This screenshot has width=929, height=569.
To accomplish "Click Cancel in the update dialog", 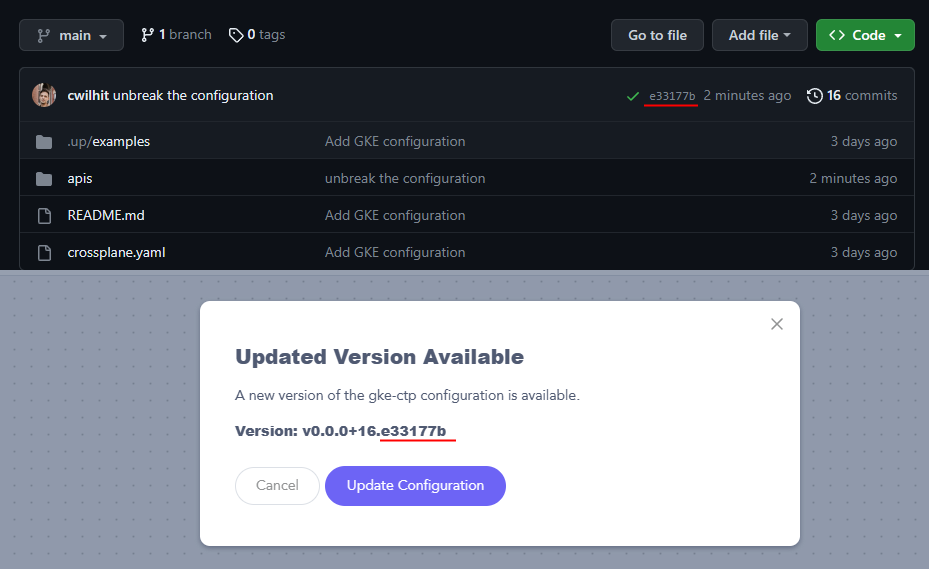I will pyautogui.click(x=277, y=486).
